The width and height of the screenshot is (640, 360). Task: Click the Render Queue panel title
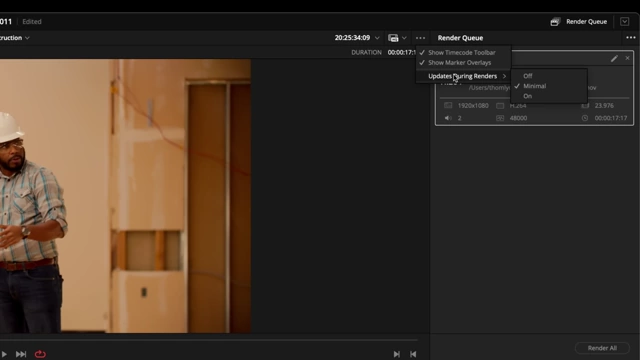[x=460, y=38]
